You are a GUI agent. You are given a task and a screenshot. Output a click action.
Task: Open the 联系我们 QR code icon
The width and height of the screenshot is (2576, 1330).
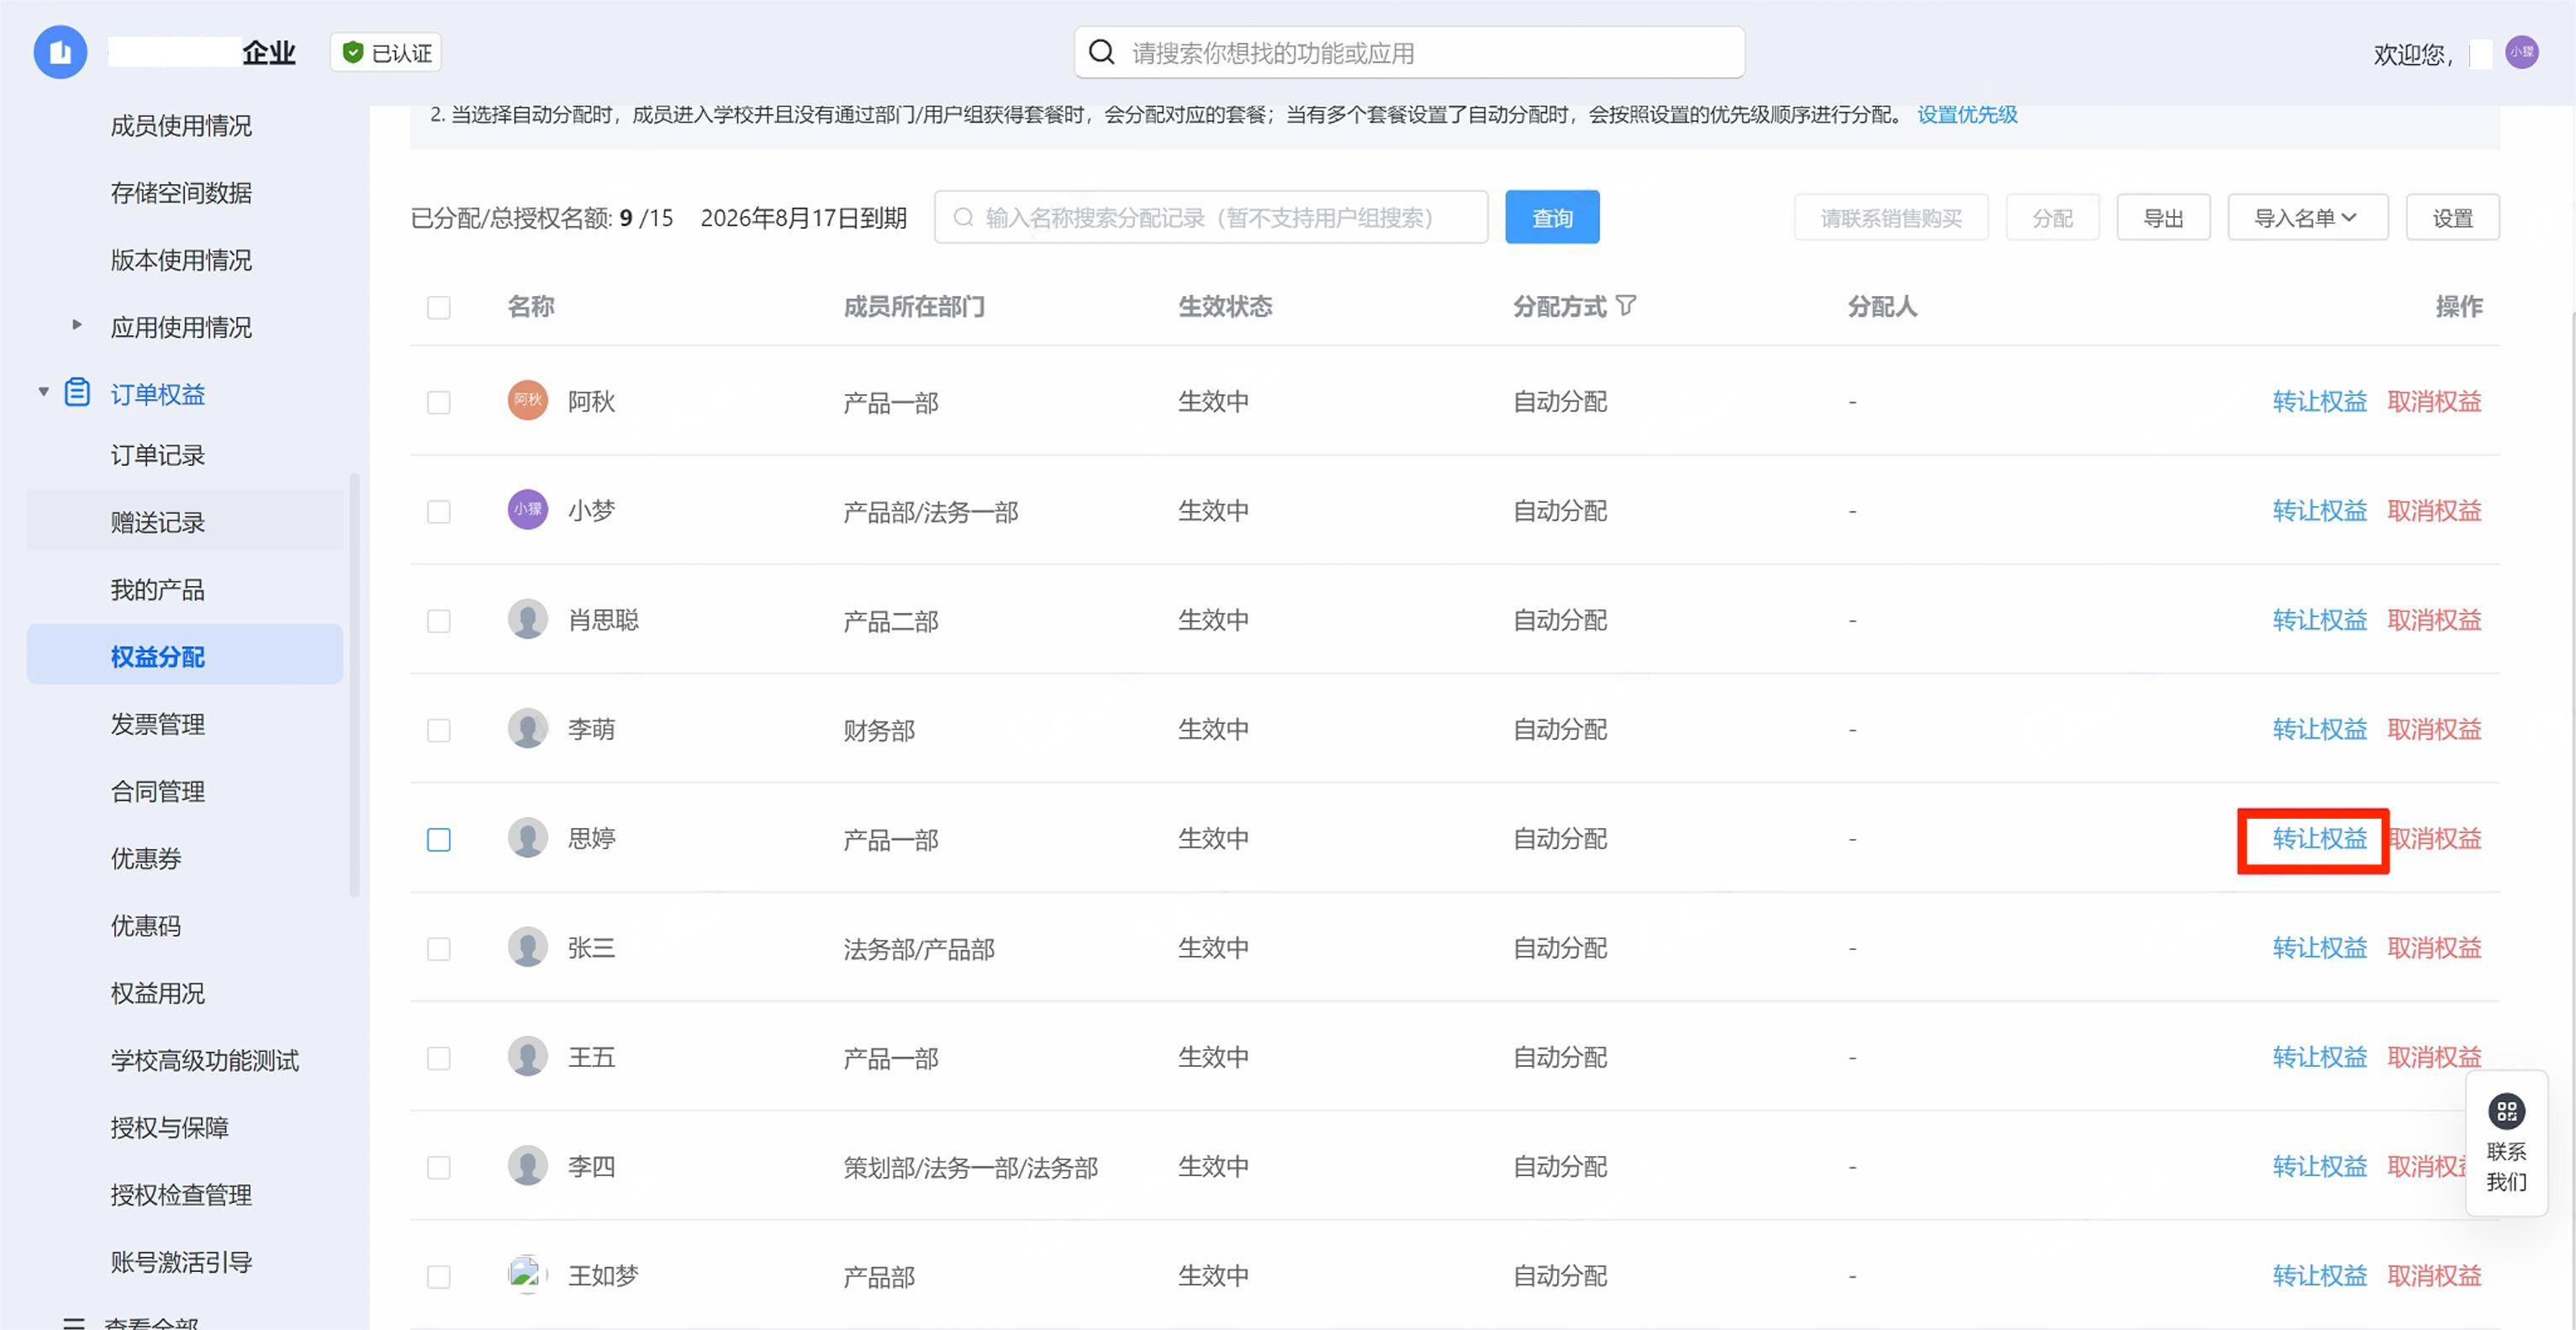pos(2506,1112)
